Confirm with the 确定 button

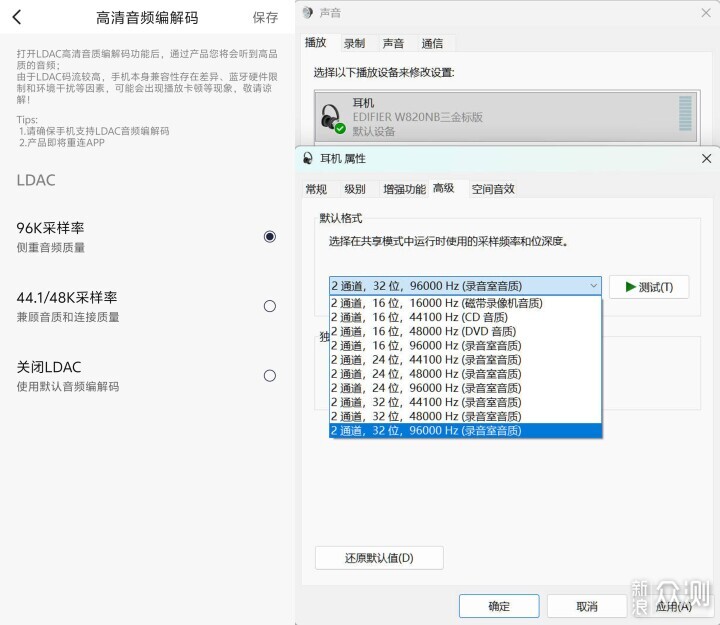click(x=499, y=606)
